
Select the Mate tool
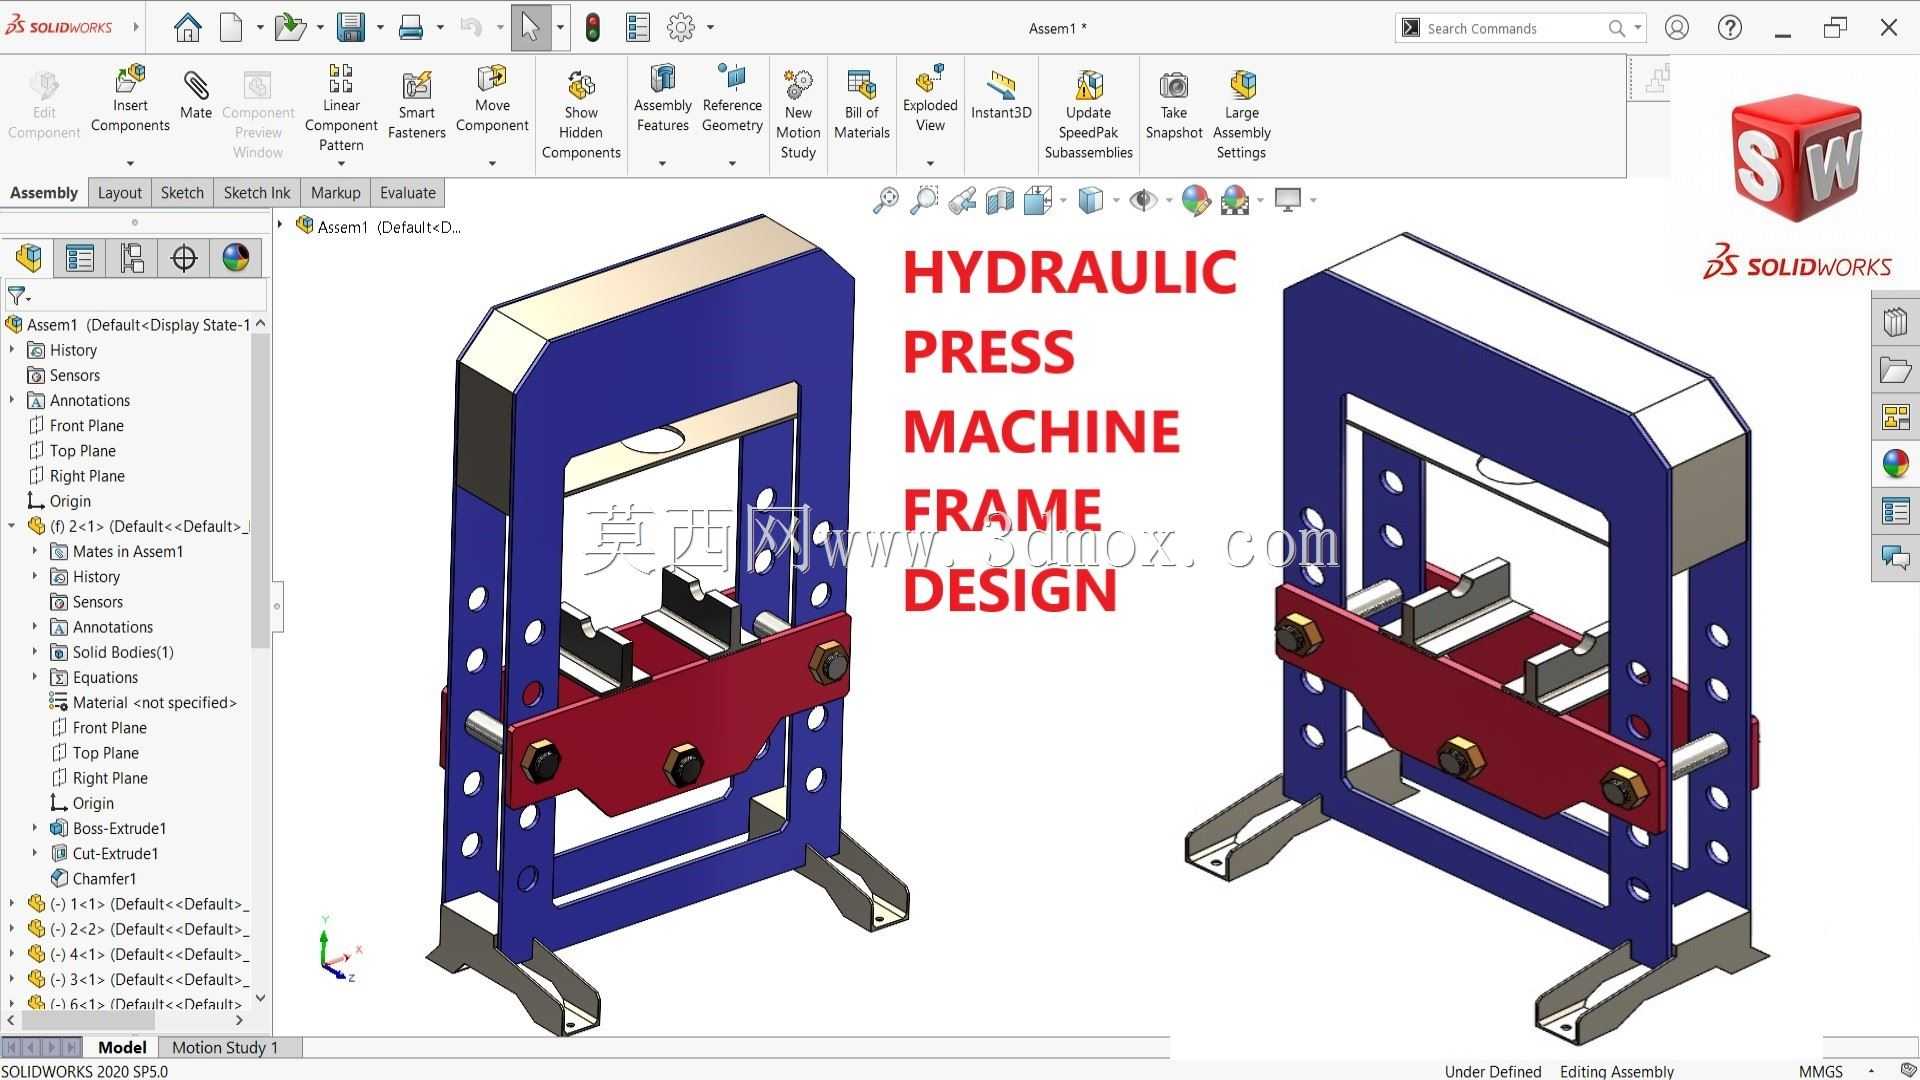coord(196,95)
